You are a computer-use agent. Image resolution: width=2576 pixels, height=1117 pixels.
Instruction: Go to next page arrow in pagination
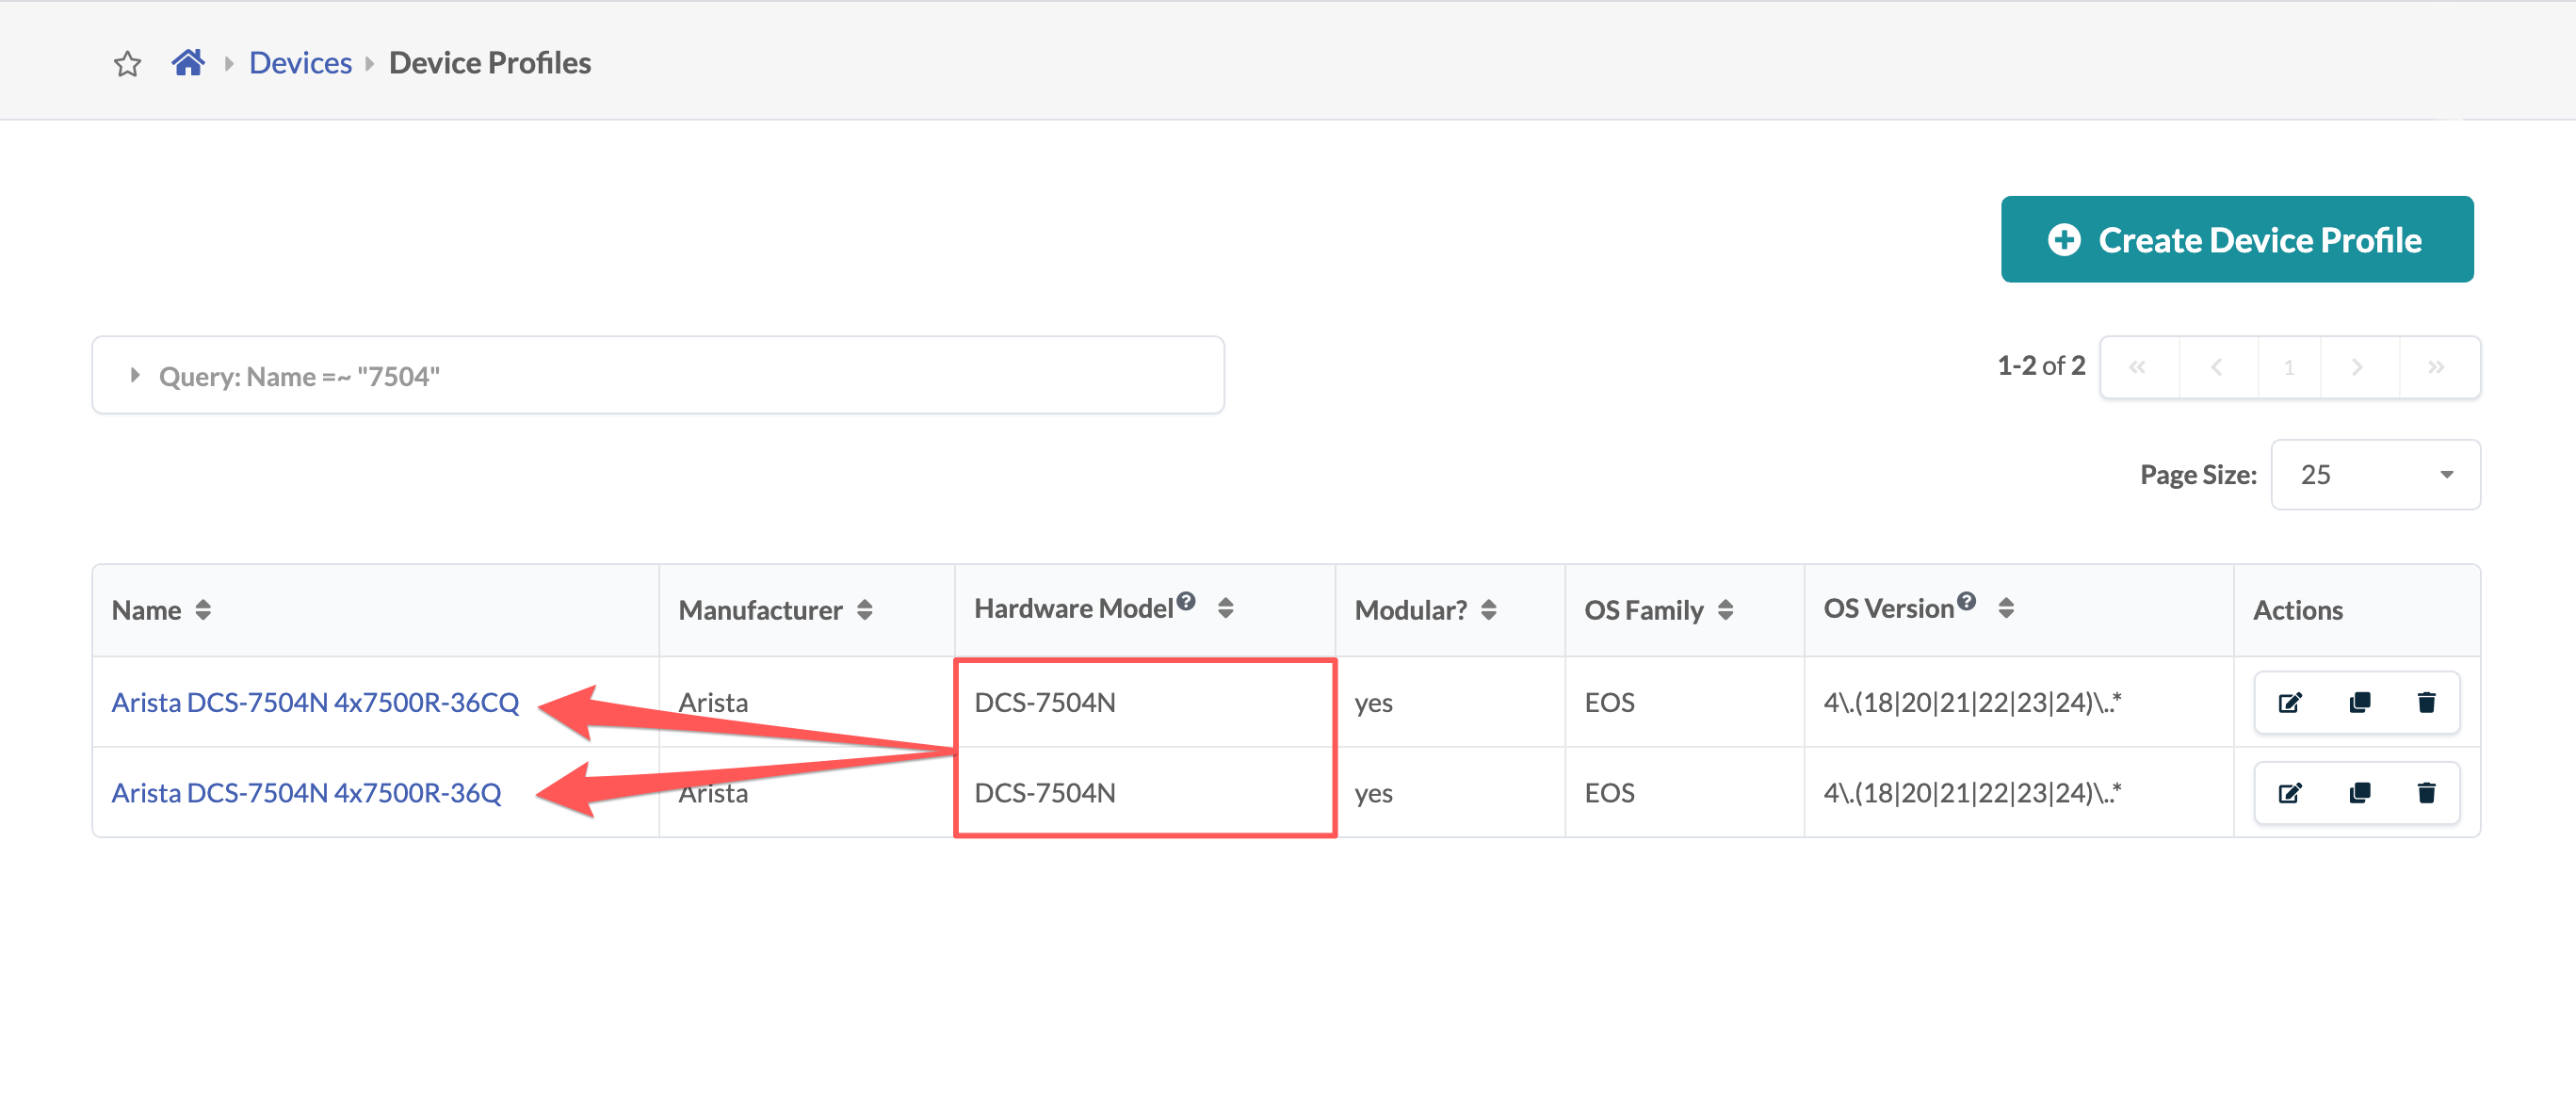click(2357, 367)
